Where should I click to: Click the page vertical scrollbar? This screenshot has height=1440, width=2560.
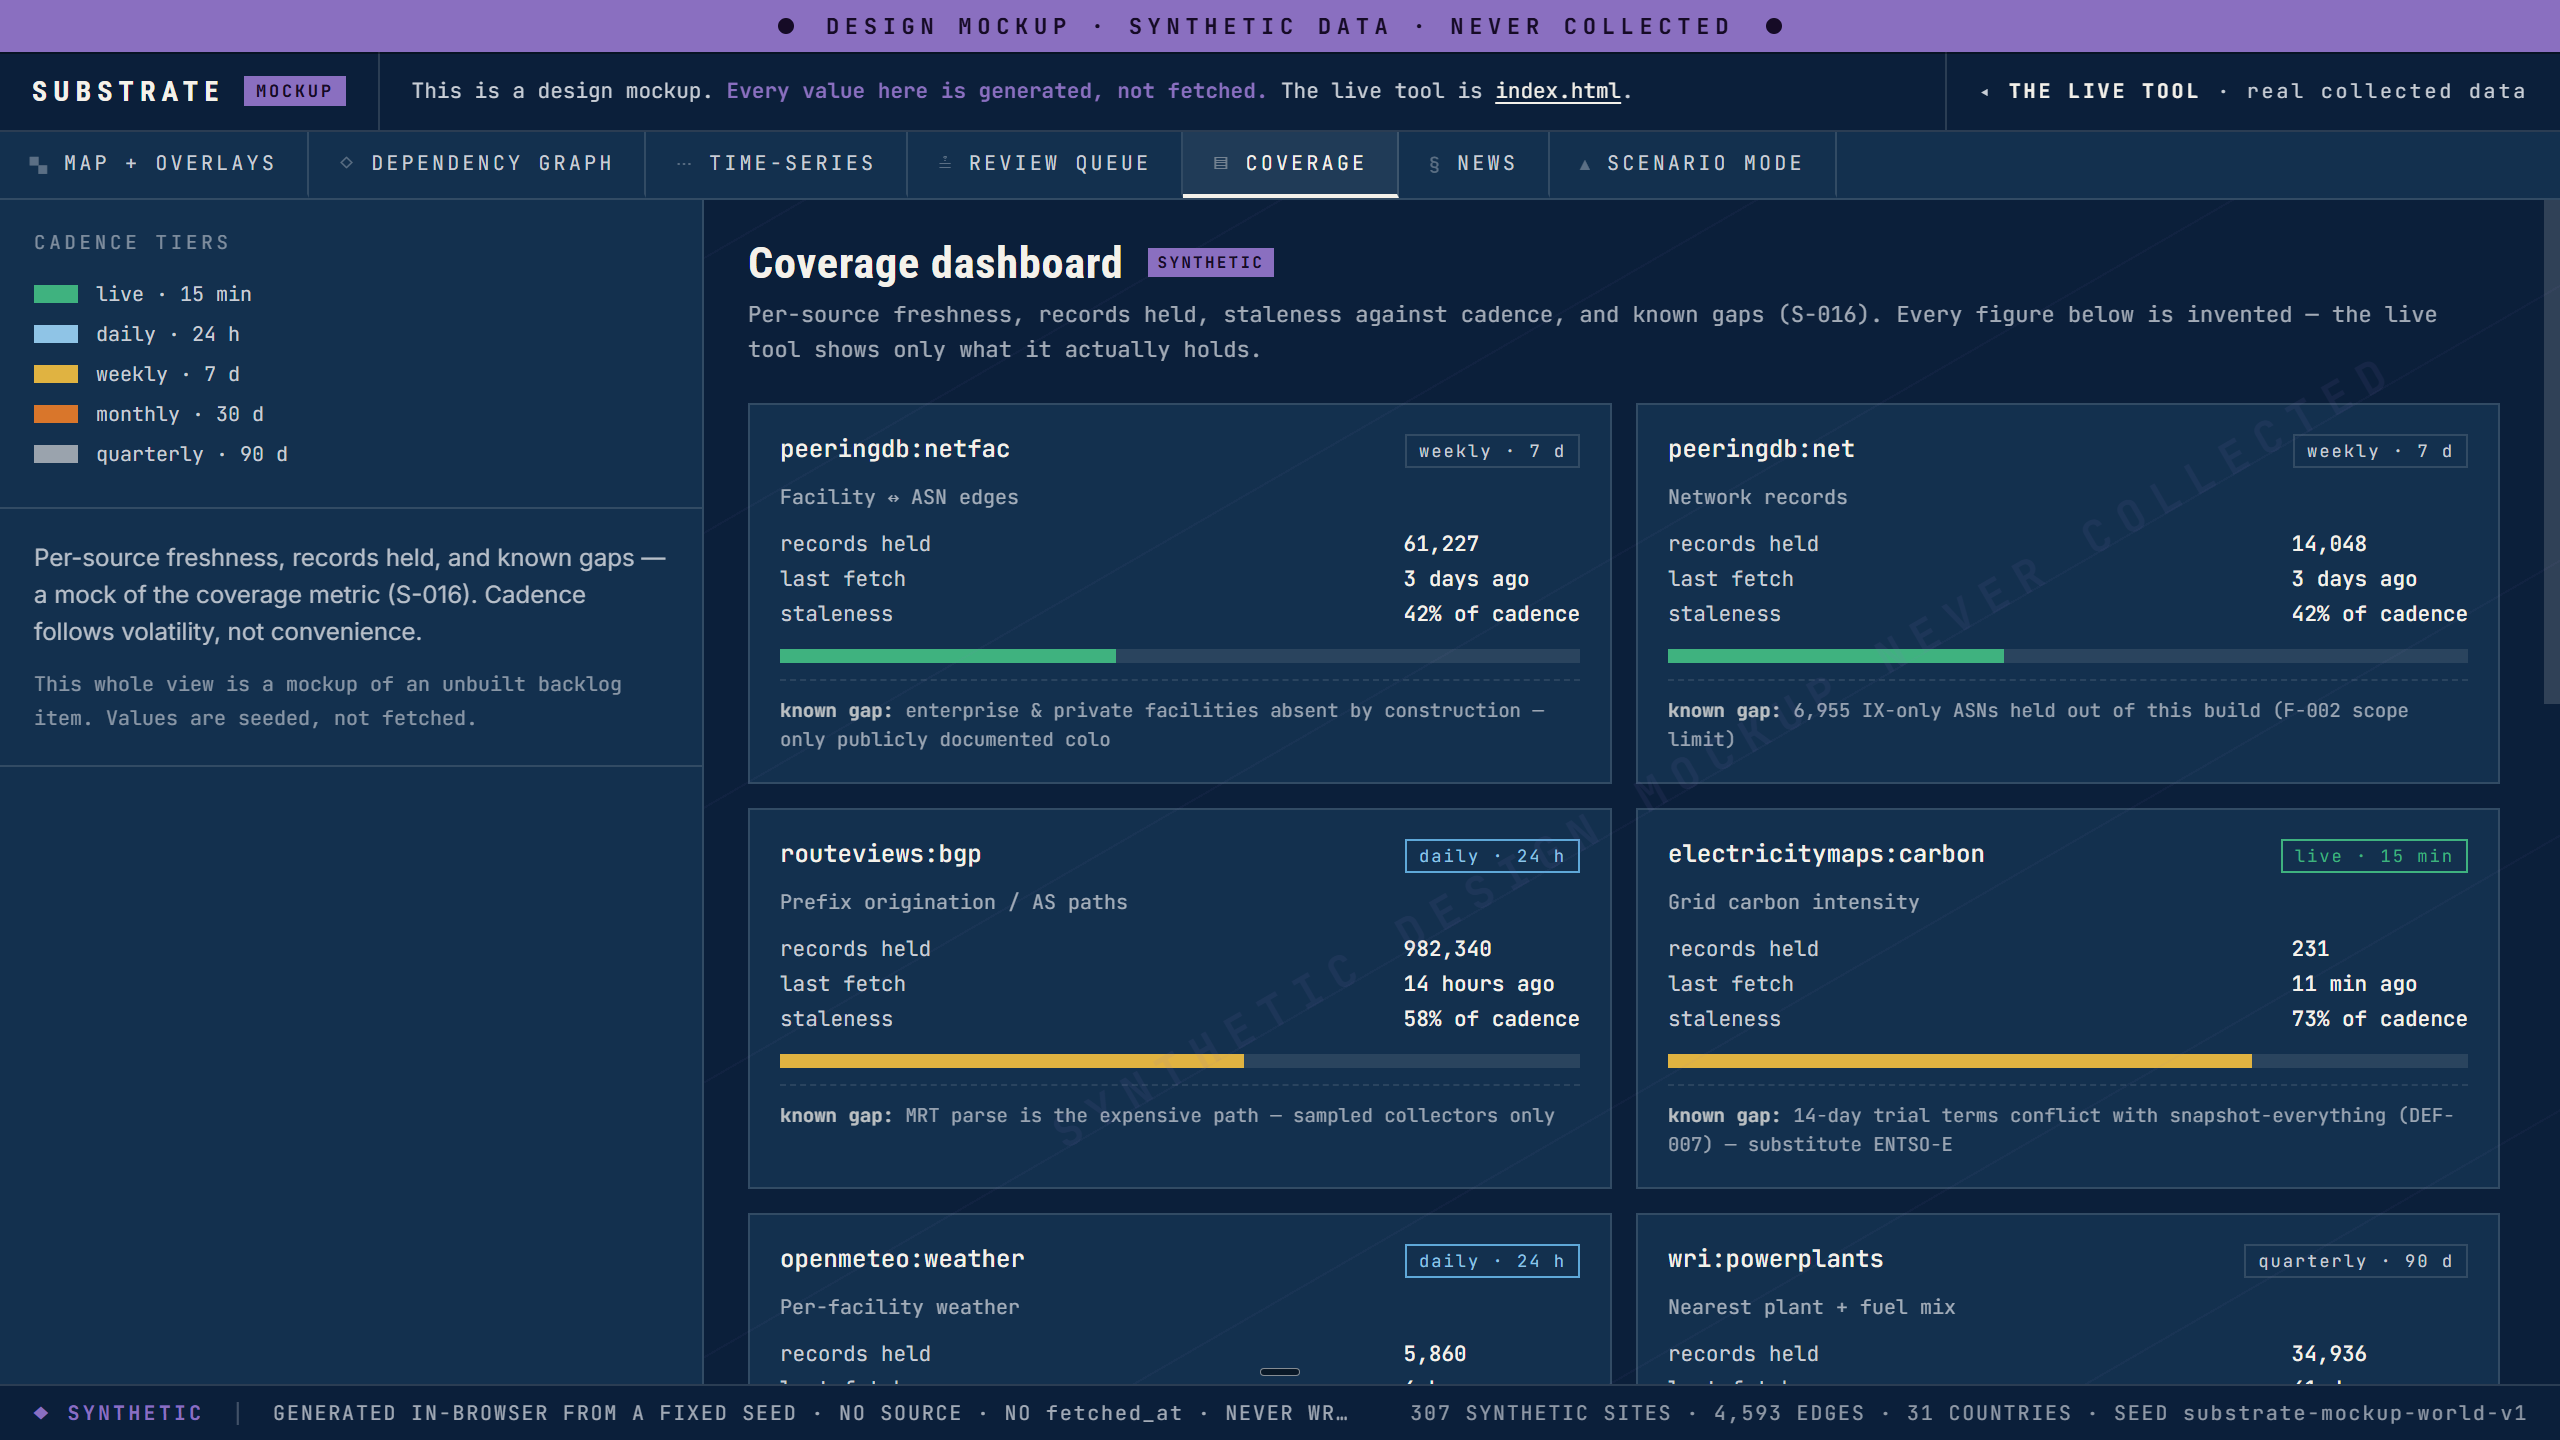[2551, 452]
